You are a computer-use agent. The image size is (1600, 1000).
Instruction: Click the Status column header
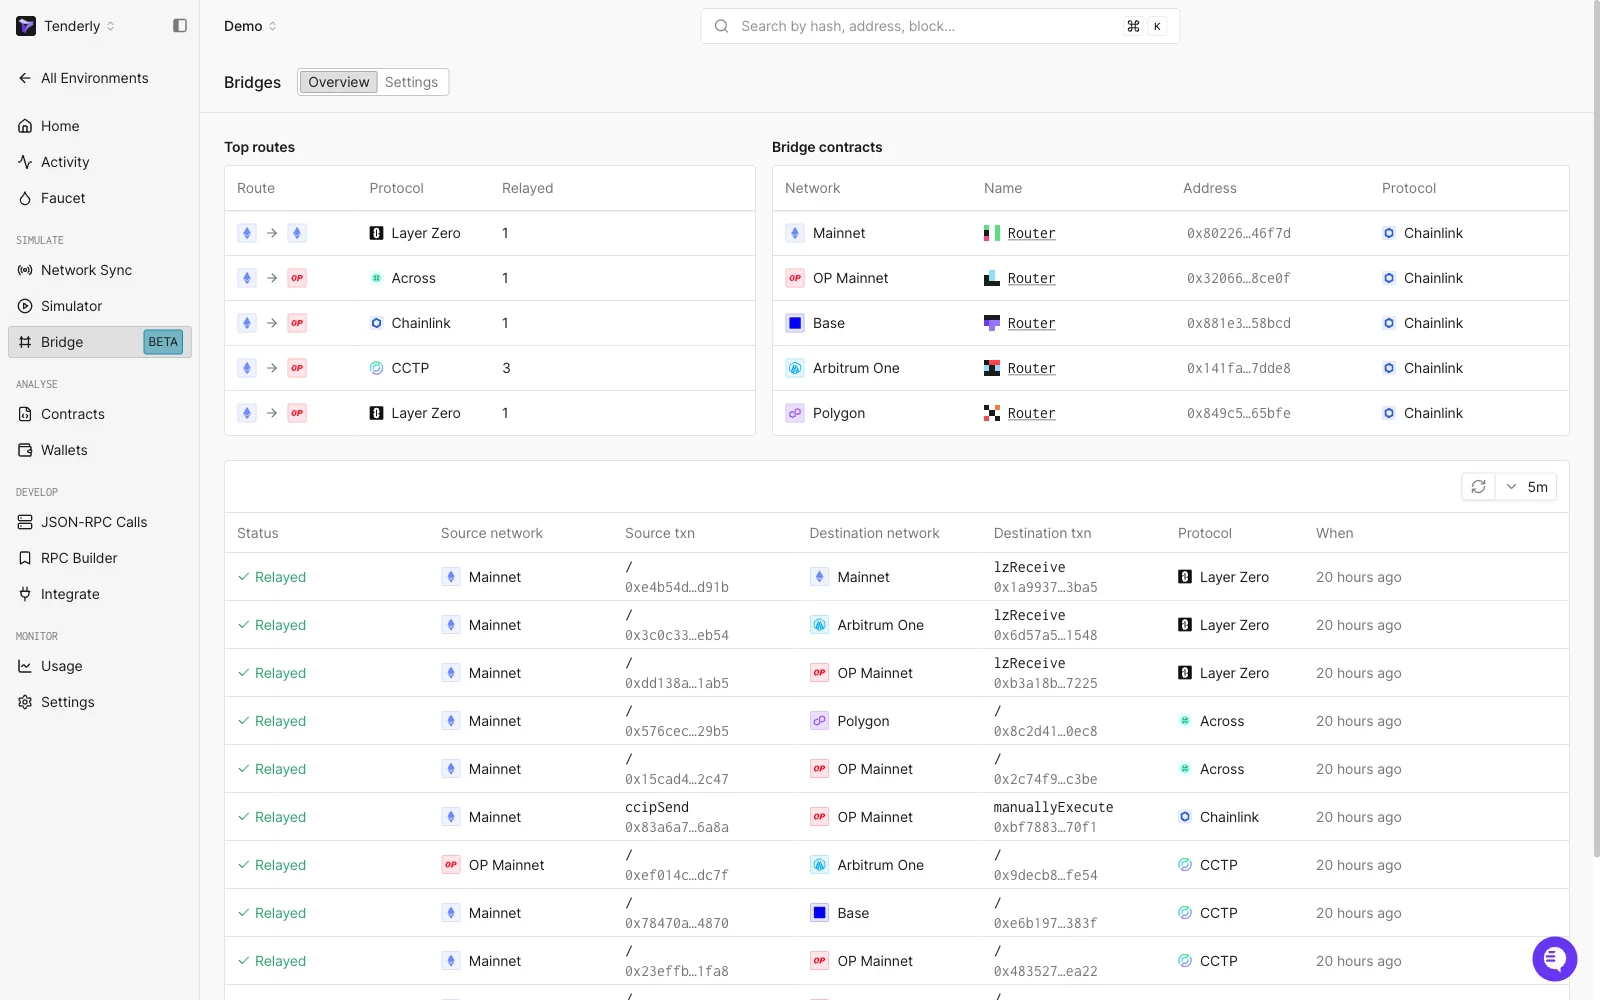pos(258,533)
